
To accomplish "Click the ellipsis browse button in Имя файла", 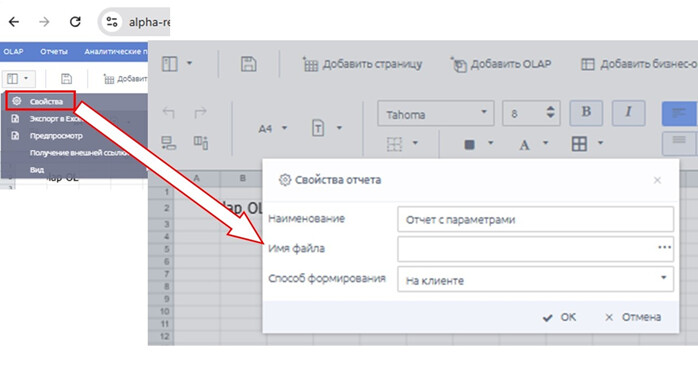I will [665, 247].
